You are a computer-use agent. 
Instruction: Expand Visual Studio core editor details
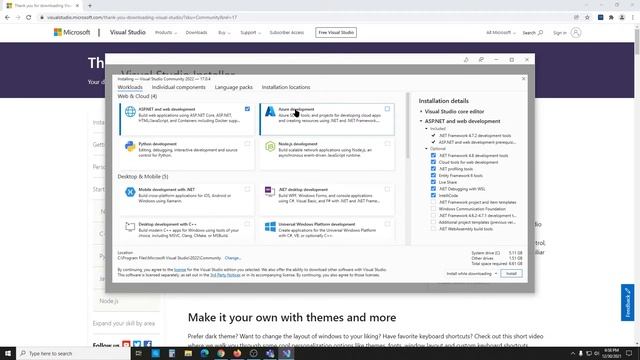coord(421,111)
